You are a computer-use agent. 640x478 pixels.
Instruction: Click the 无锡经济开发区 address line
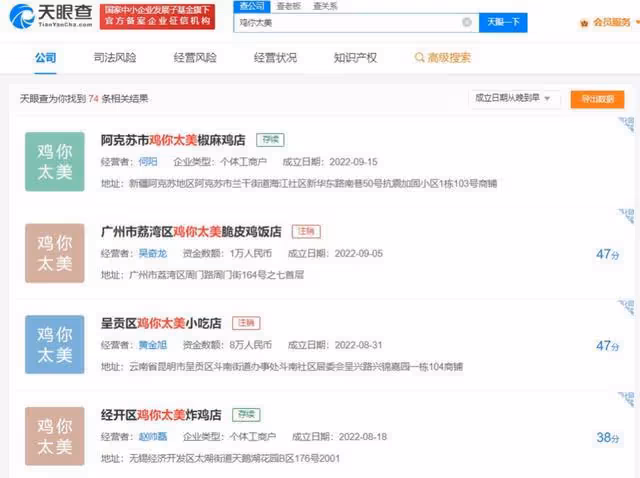pyautogui.click(x=220, y=458)
